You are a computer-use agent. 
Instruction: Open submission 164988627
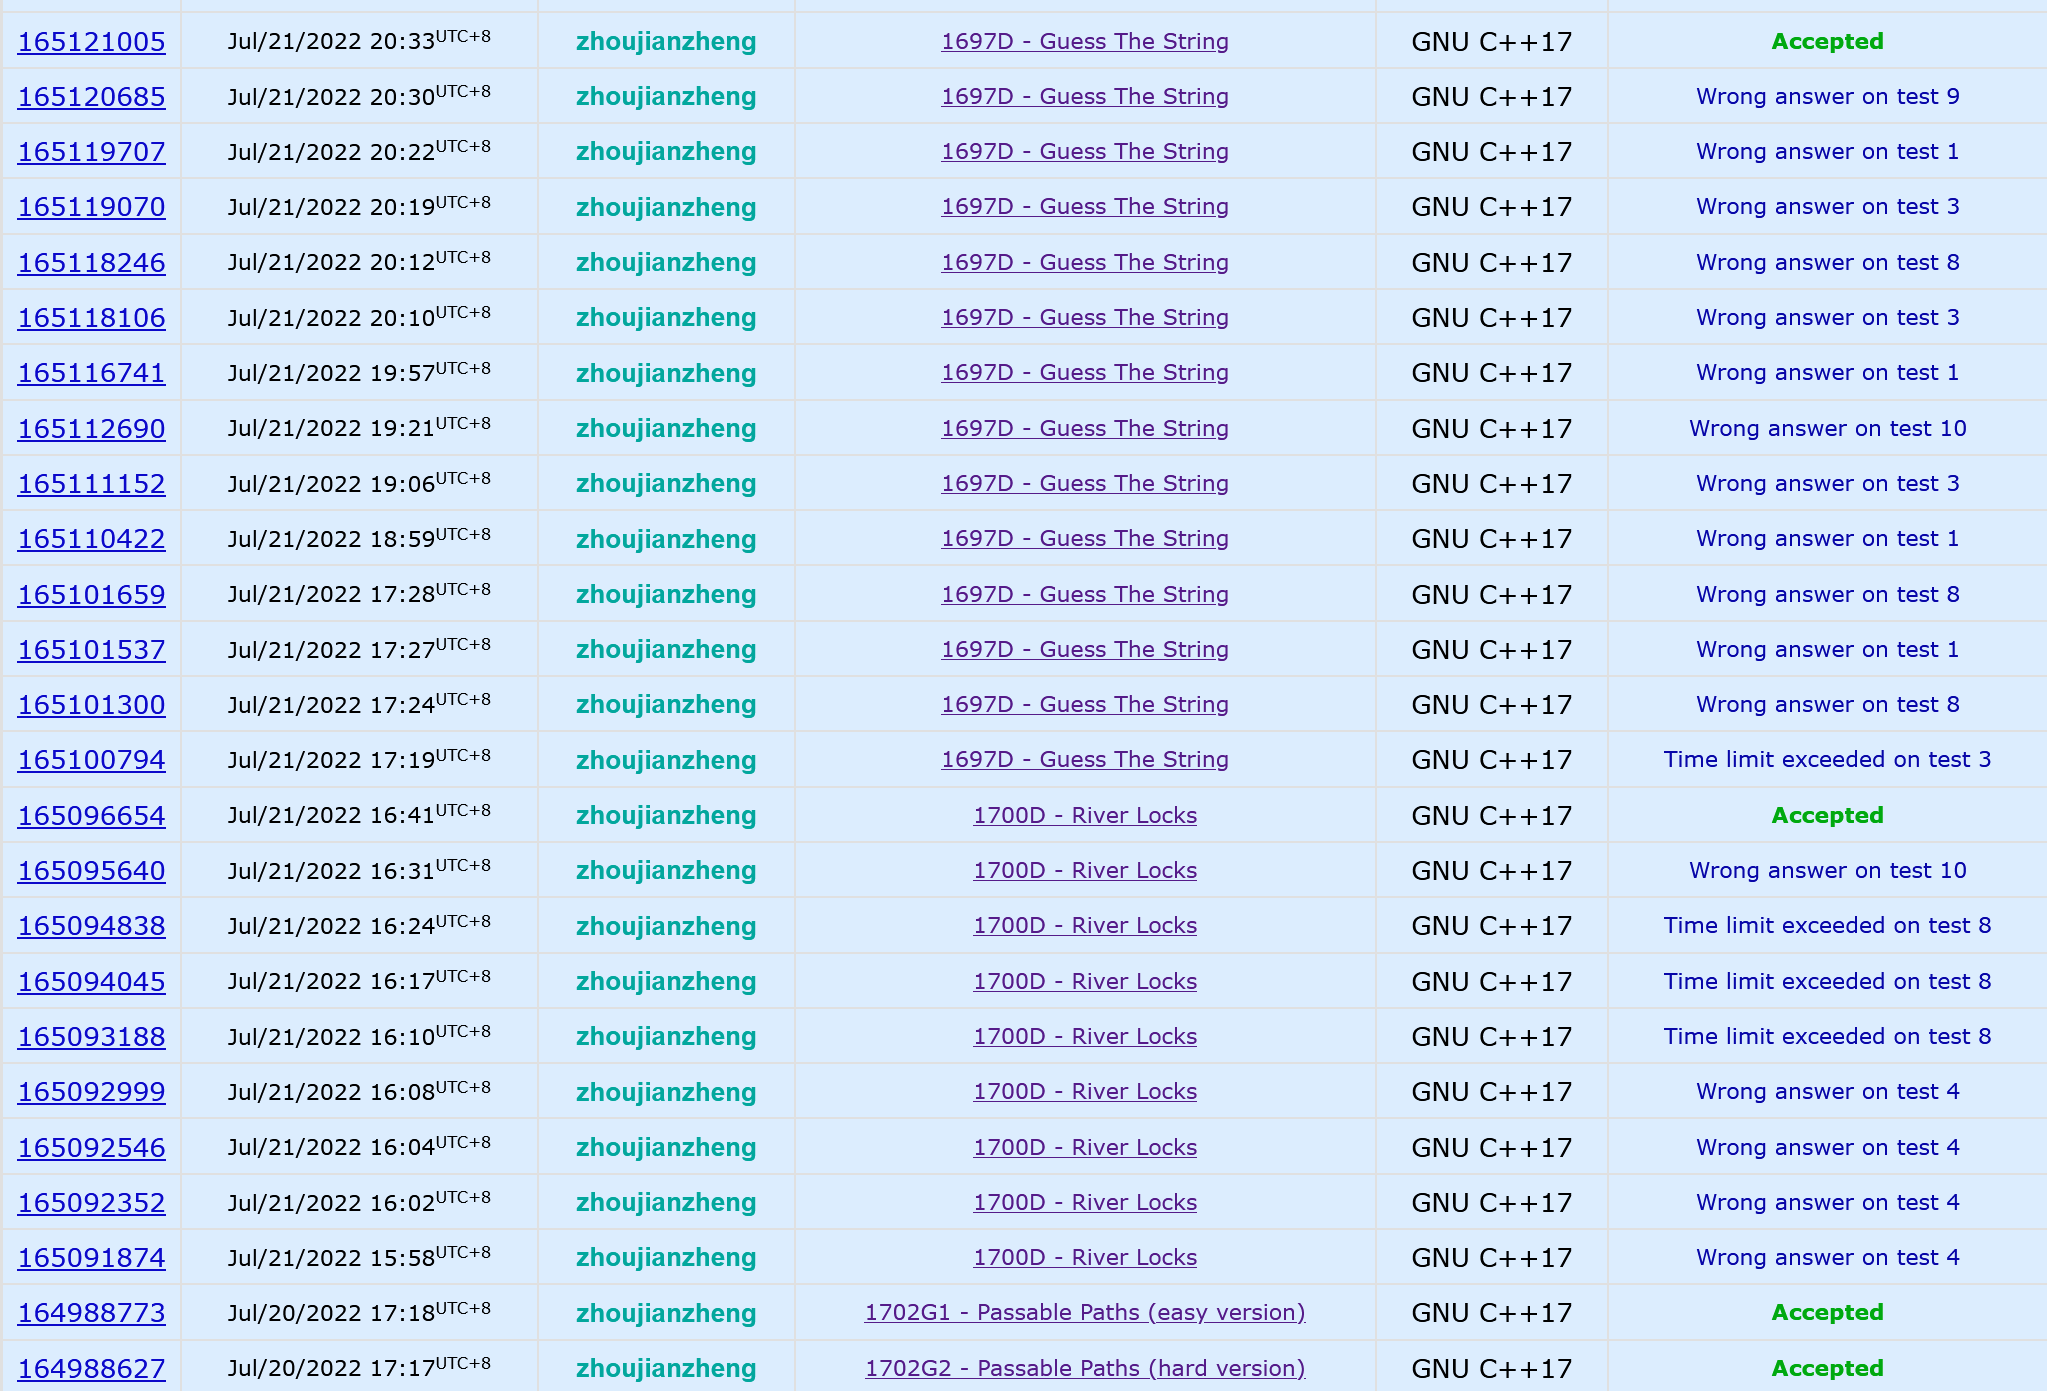pos(91,1368)
